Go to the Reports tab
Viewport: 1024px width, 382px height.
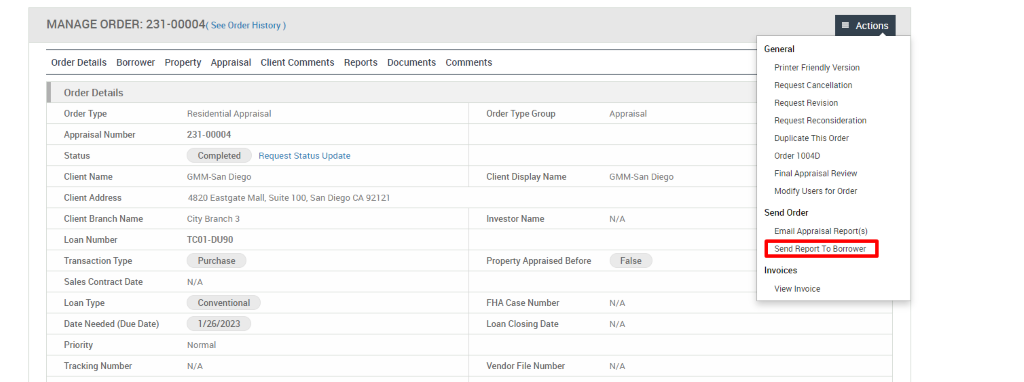360,63
